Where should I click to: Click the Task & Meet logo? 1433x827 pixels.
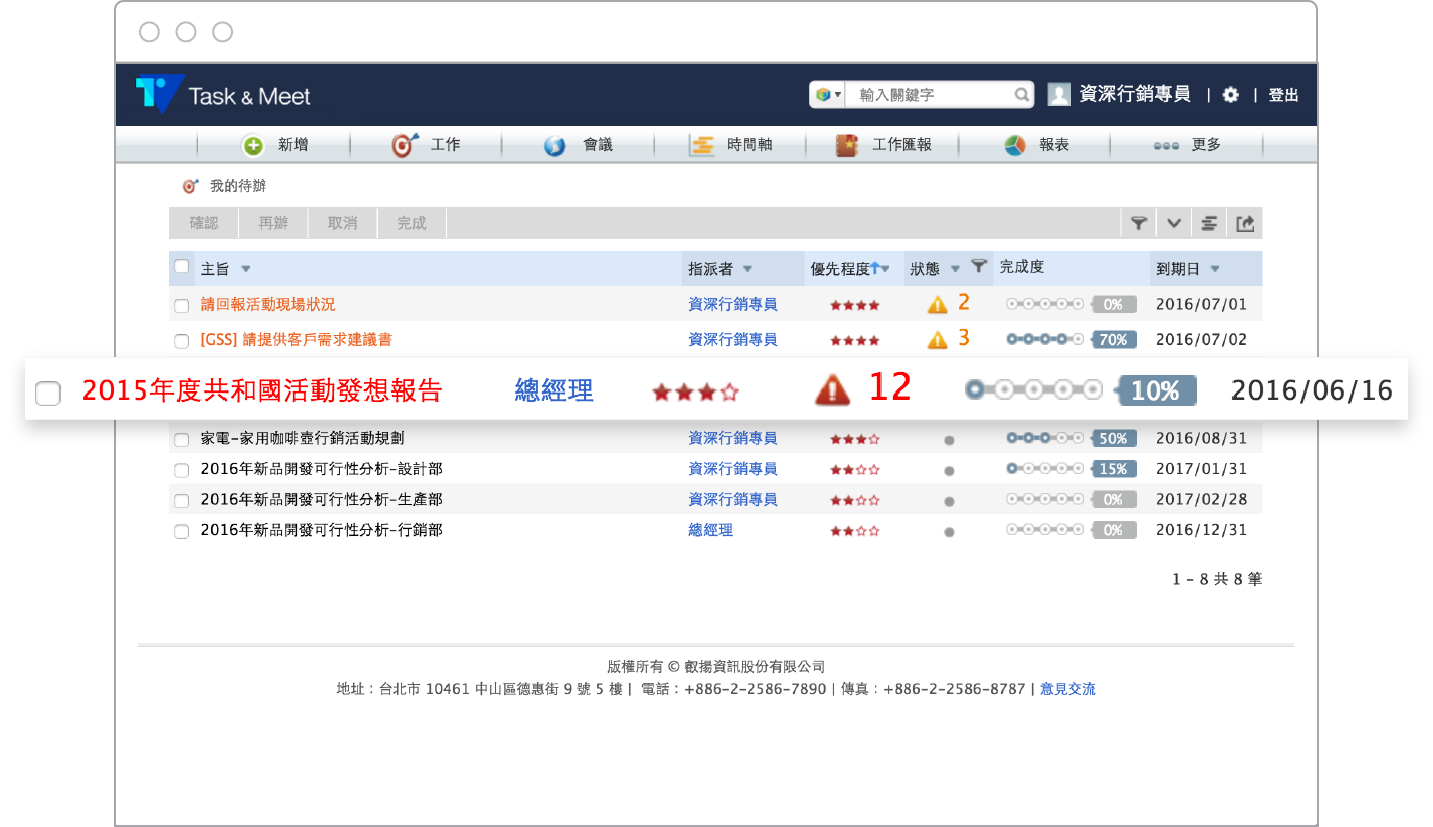pyautogui.click(x=223, y=95)
